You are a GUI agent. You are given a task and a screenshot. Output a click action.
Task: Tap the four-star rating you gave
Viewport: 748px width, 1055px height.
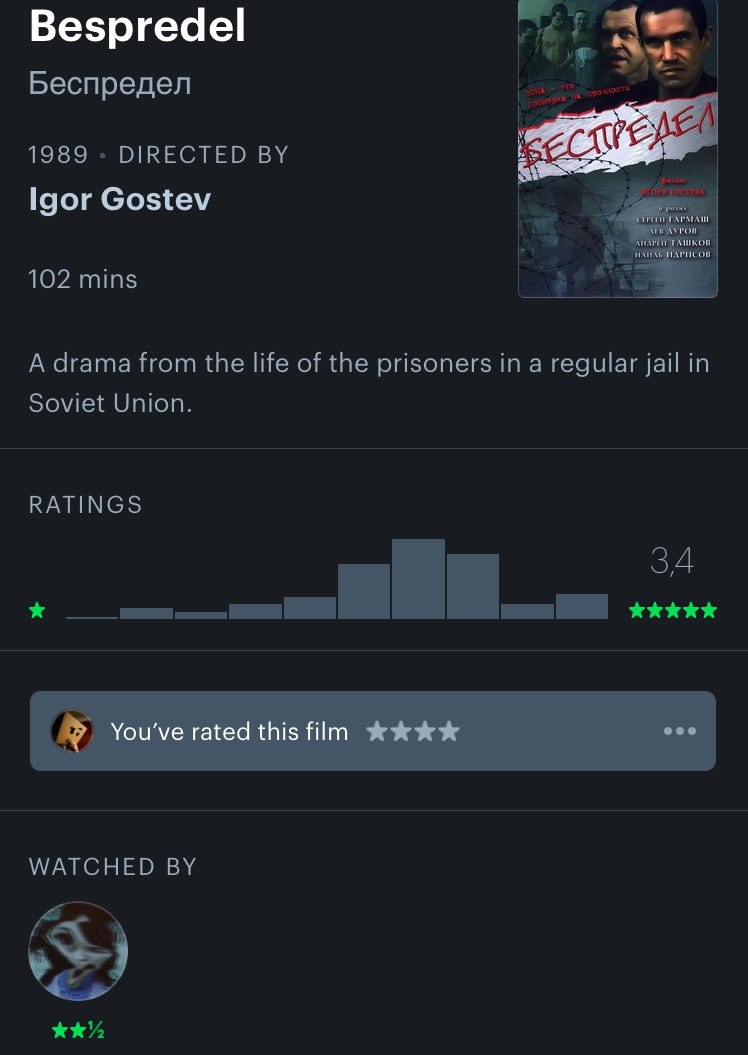(x=413, y=731)
